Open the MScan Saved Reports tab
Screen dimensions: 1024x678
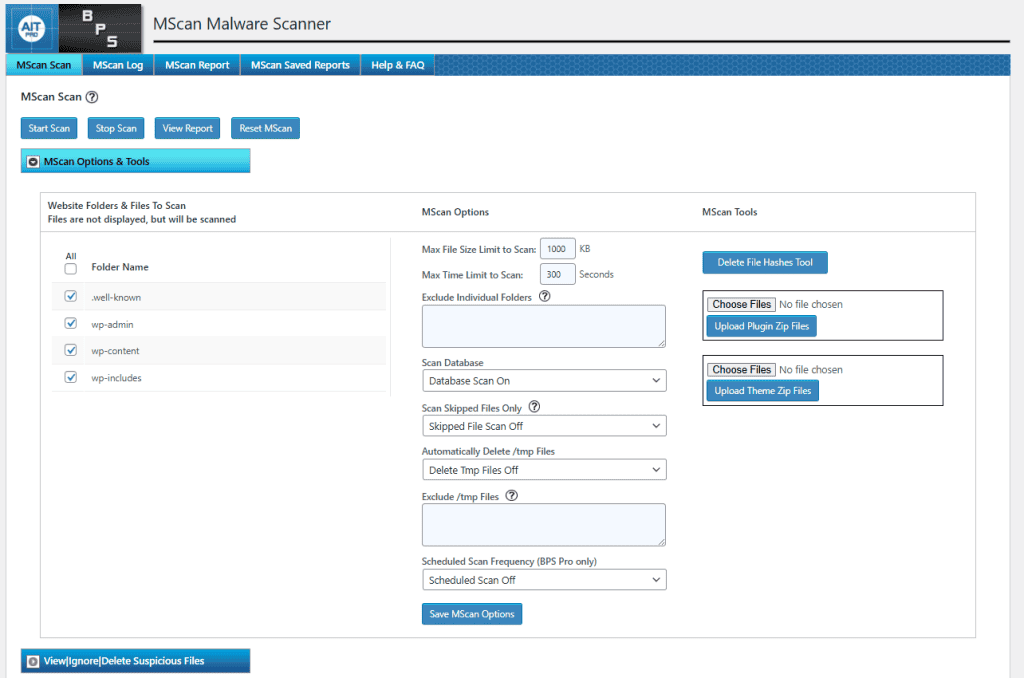coord(300,65)
